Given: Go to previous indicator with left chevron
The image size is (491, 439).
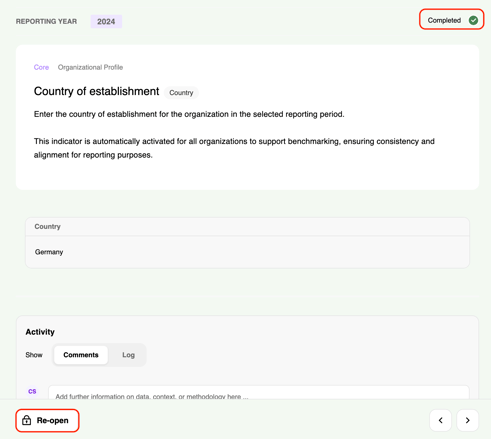Looking at the screenshot, I should [440, 420].
